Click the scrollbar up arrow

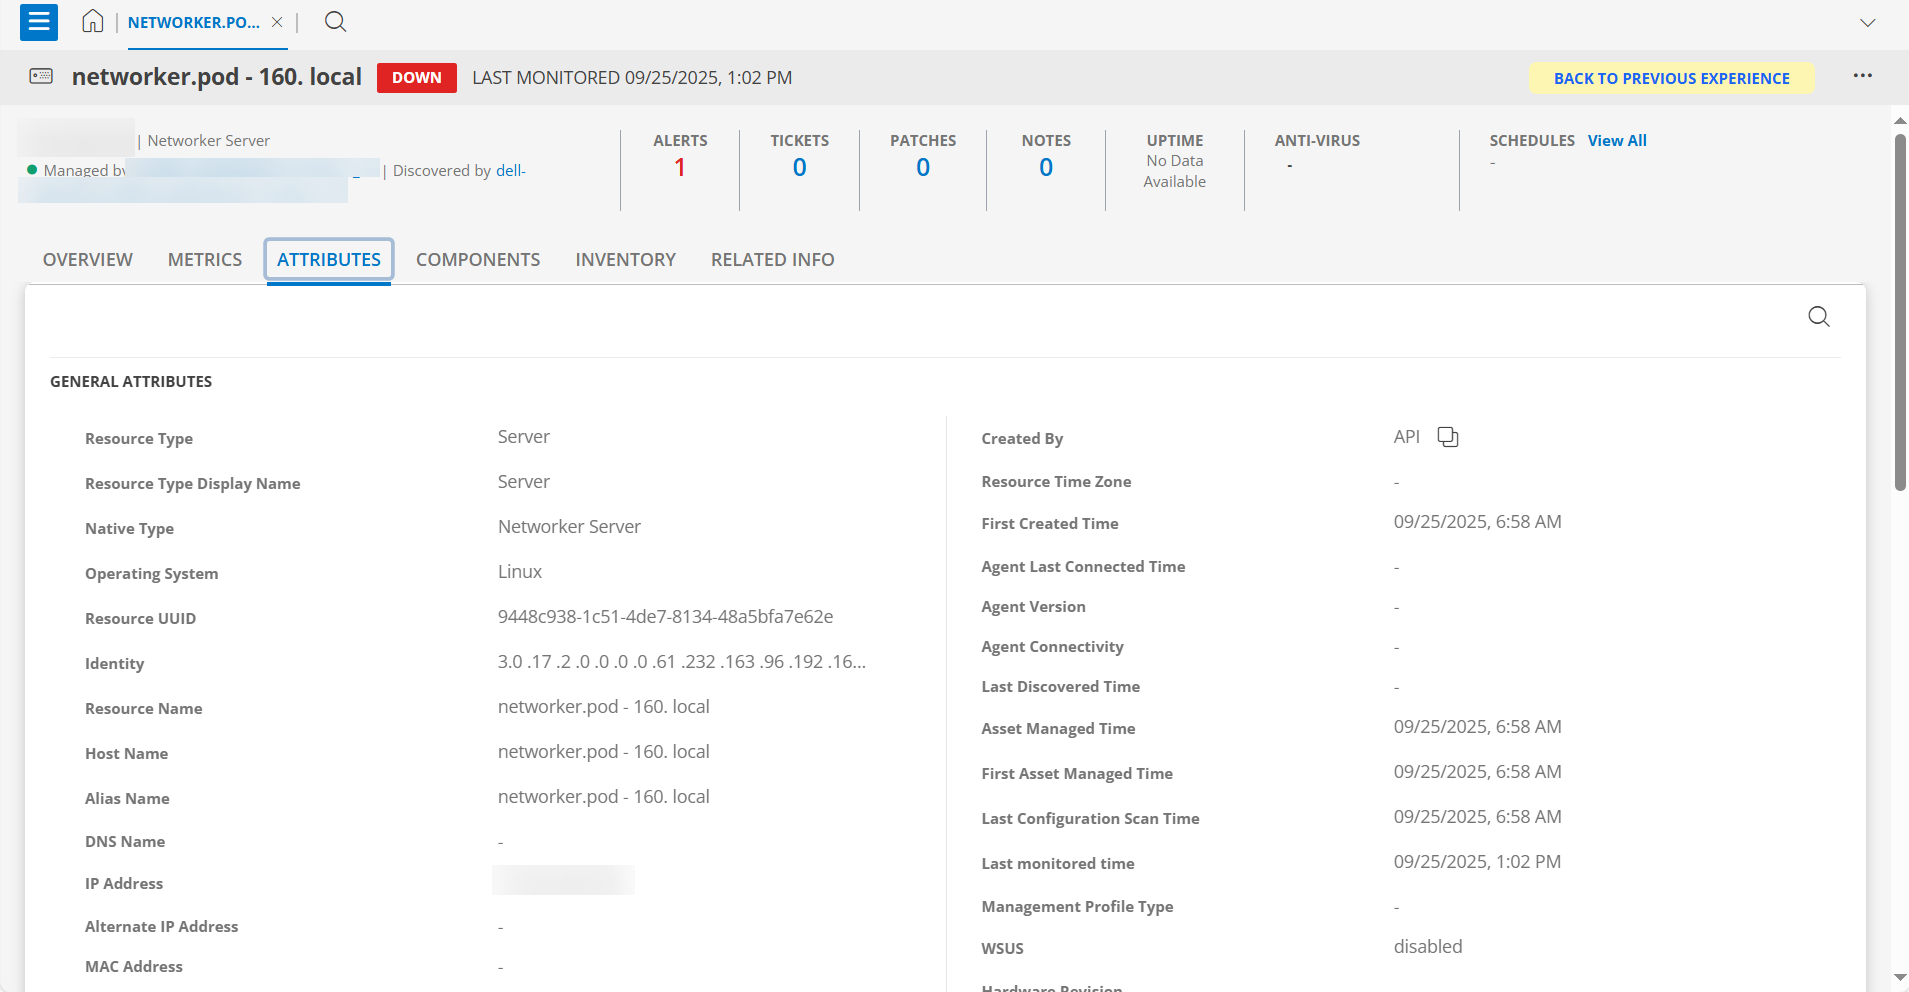[x=1900, y=121]
